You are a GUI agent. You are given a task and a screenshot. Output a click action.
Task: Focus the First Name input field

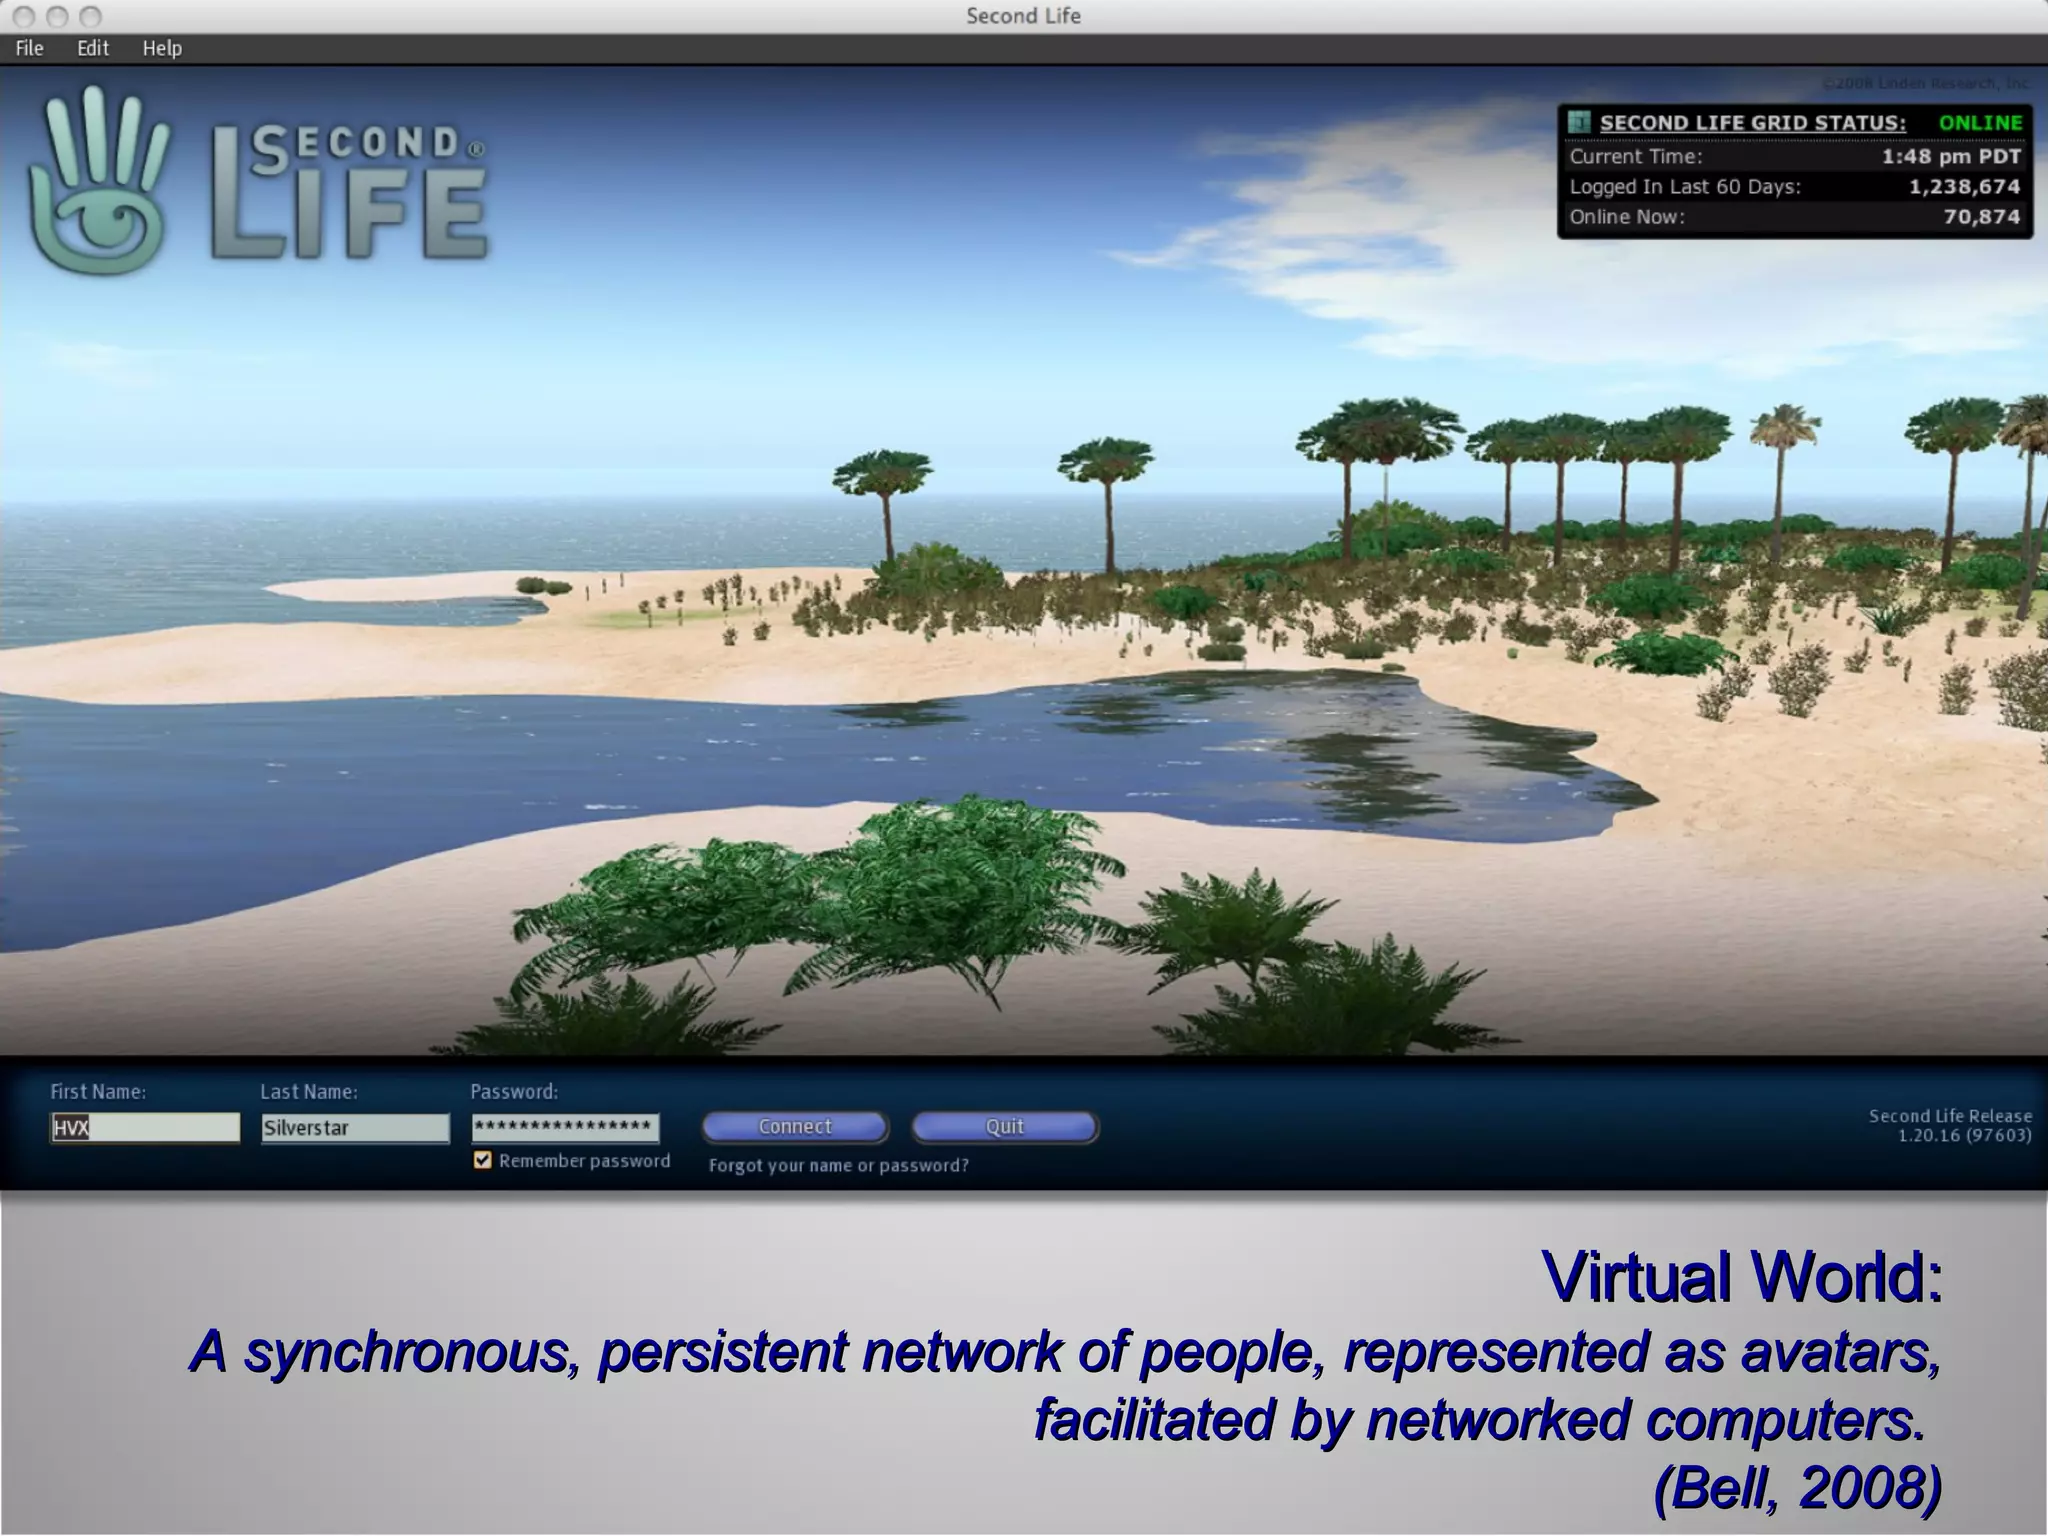point(145,1128)
